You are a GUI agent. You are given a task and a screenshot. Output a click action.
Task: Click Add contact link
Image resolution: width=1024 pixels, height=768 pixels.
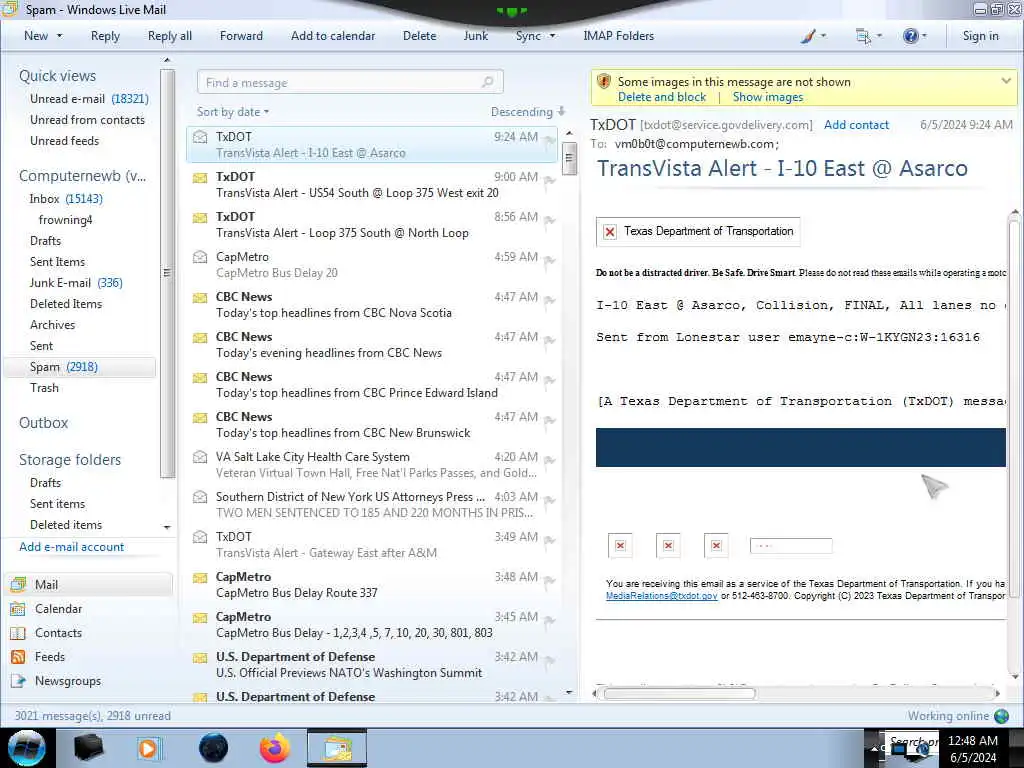pos(856,125)
